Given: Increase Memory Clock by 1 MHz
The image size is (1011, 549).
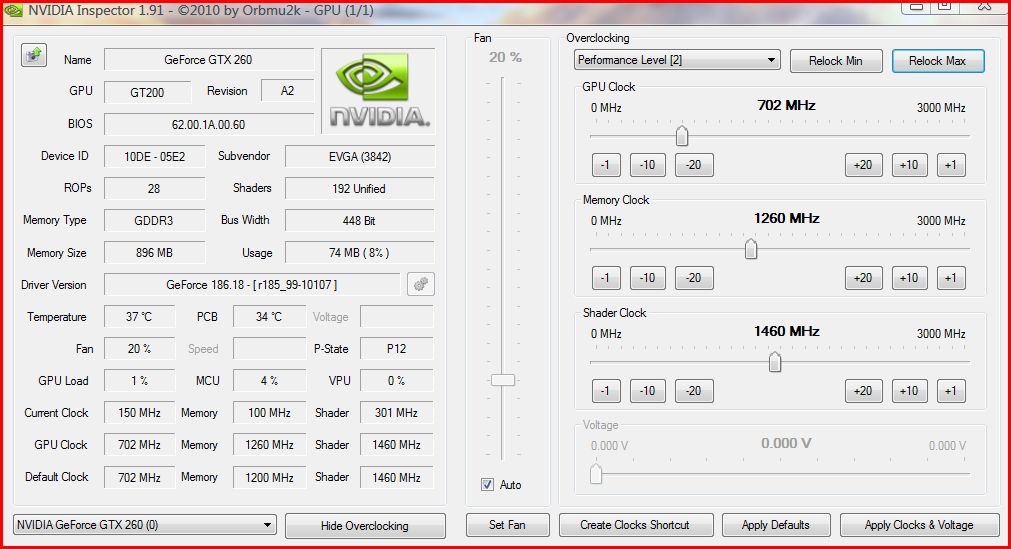Looking at the screenshot, I should click(951, 278).
